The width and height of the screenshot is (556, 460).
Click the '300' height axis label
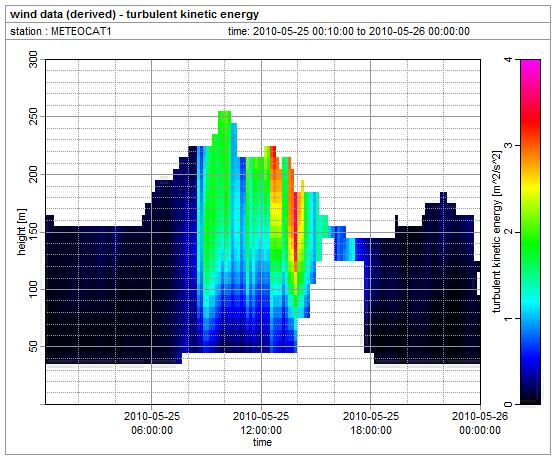click(x=33, y=60)
